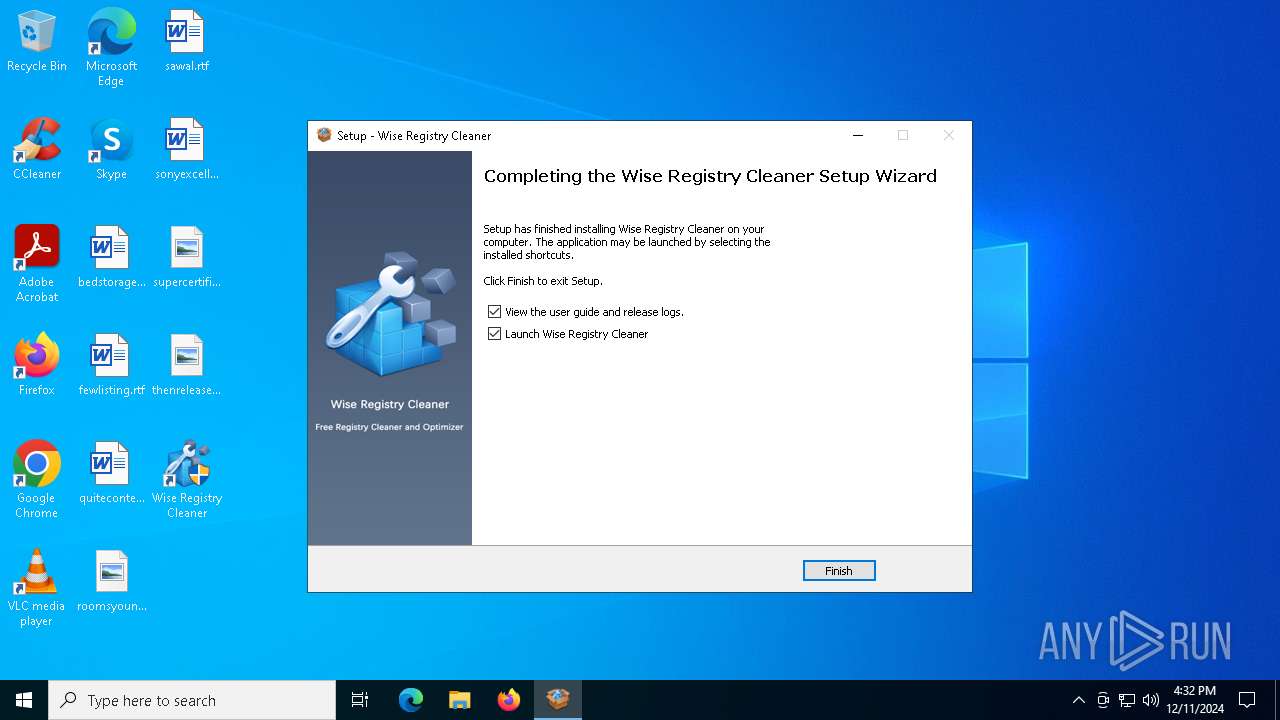Select CCleaner desktop shortcut

(x=37, y=150)
